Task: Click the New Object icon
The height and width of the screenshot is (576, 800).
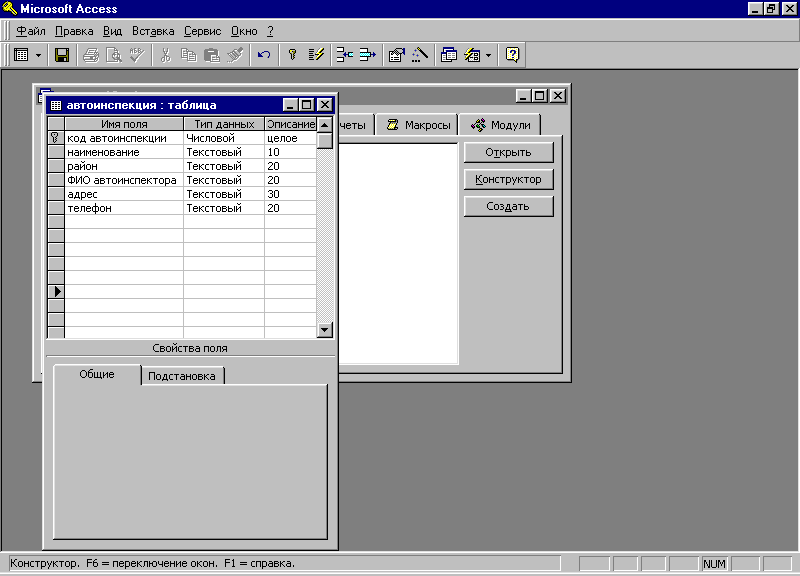Action: pyautogui.click(x=472, y=55)
